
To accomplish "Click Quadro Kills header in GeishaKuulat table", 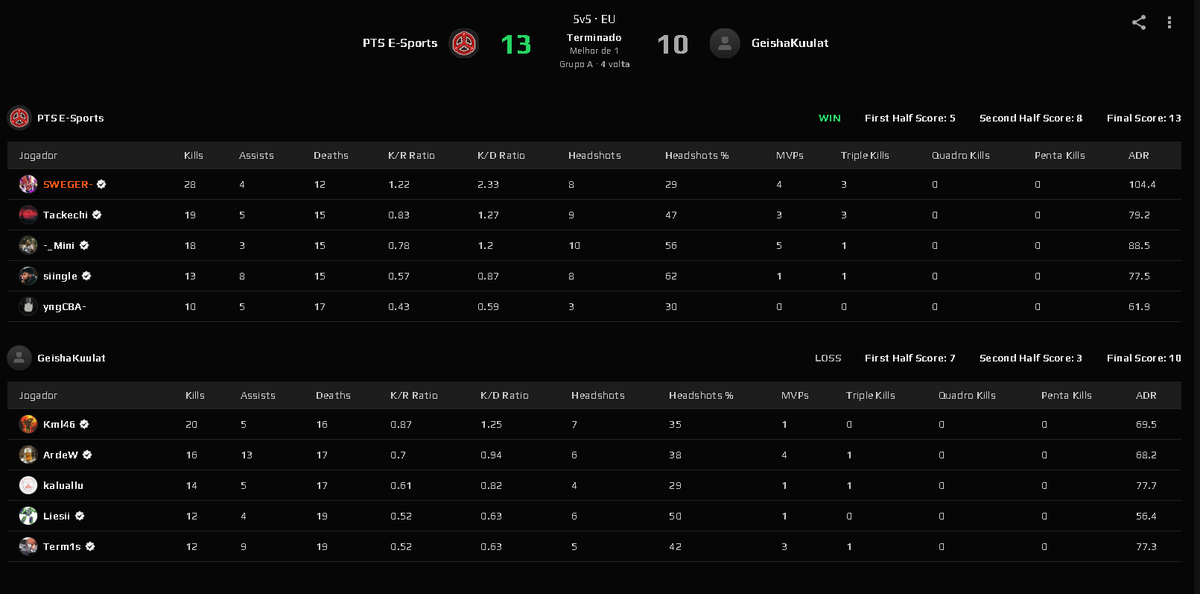I will pos(967,396).
